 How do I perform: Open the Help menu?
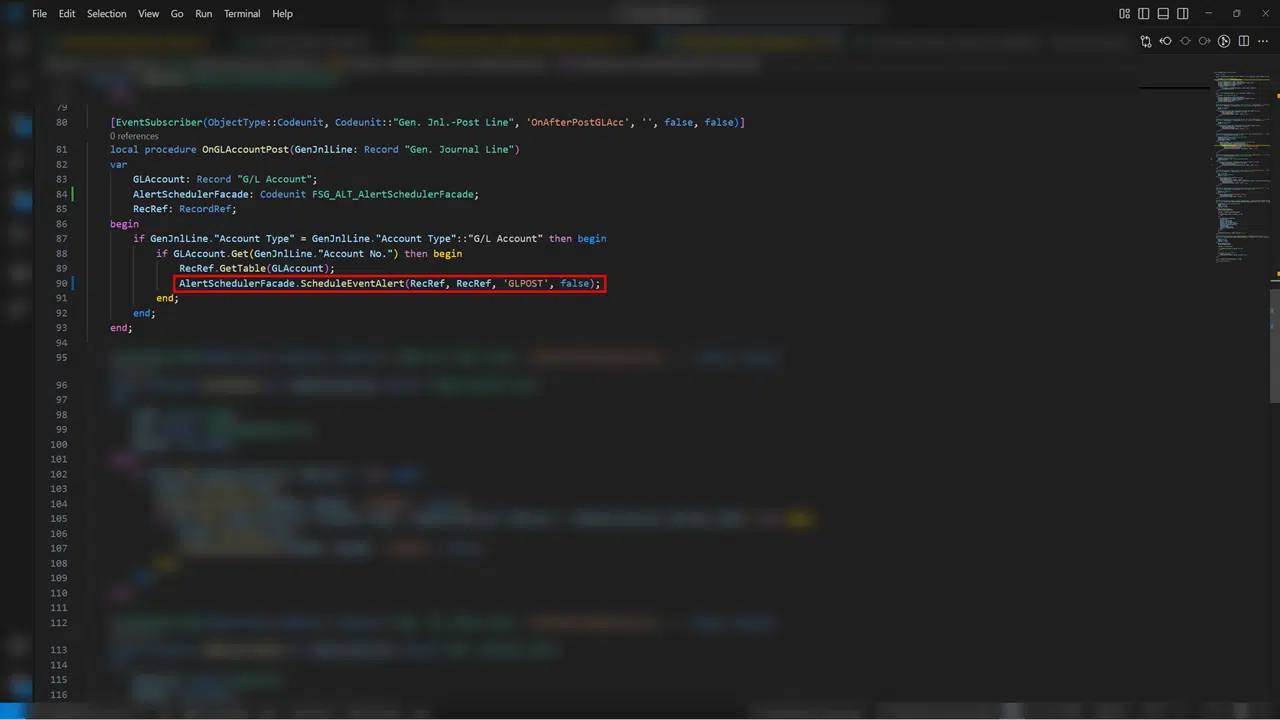tap(283, 14)
